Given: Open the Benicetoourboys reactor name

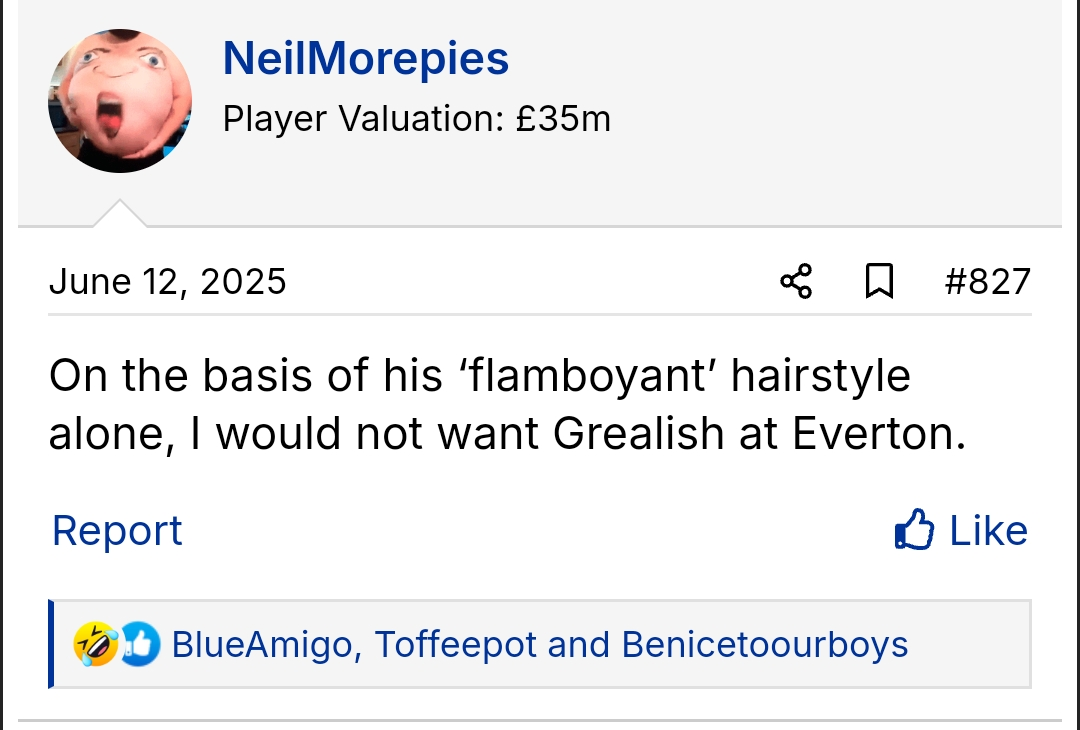Looking at the screenshot, I should pos(764,645).
